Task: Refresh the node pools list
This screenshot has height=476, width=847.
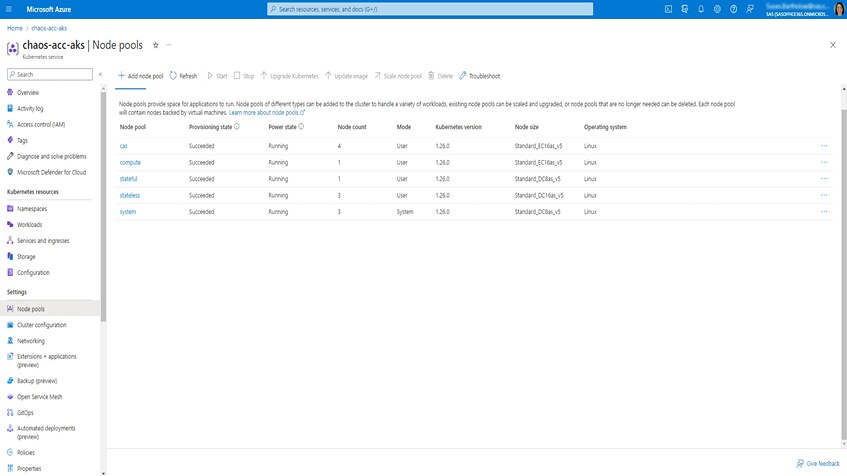Action: pyautogui.click(x=183, y=76)
